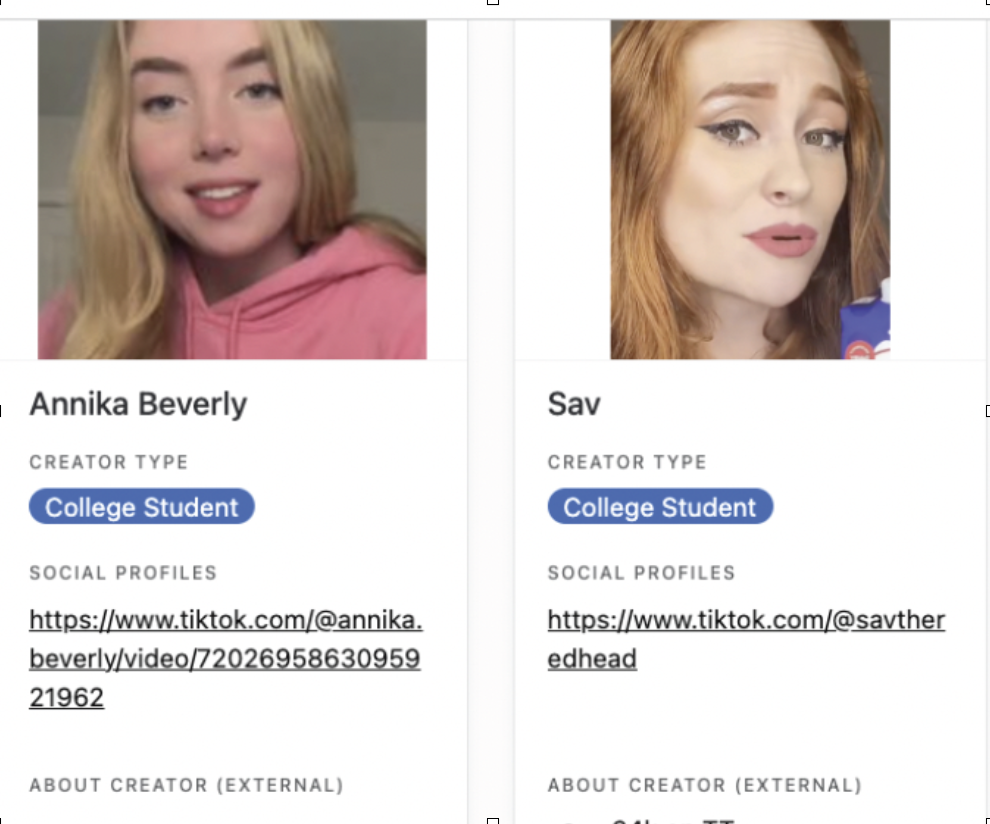Grab the top-center selection handle

click(493, 2)
